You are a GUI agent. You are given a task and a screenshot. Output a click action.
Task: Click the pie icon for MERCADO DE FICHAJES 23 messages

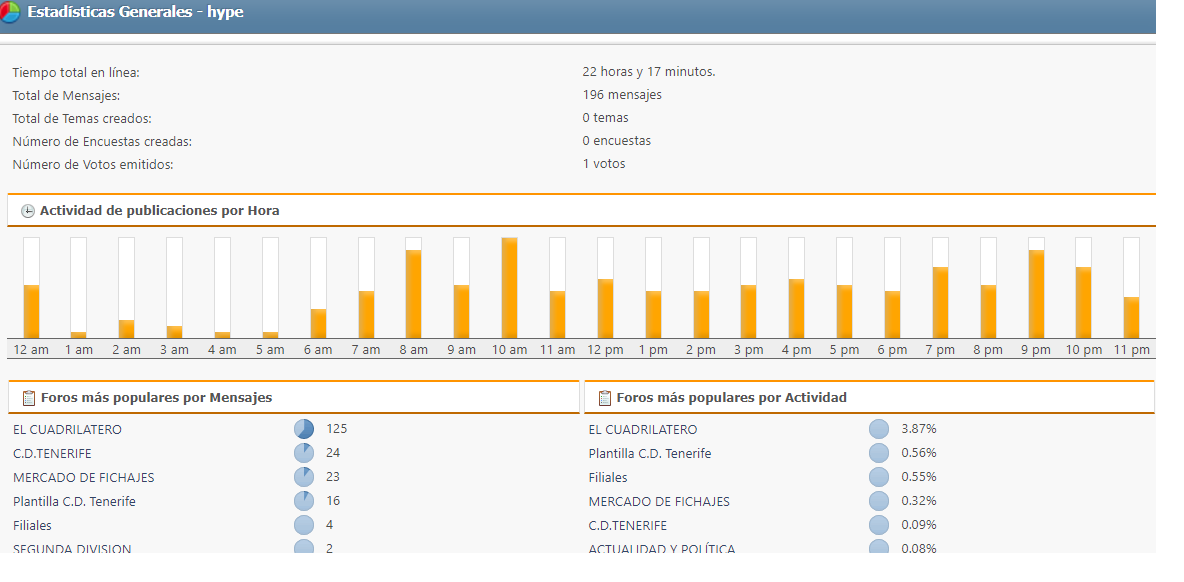click(304, 477)
